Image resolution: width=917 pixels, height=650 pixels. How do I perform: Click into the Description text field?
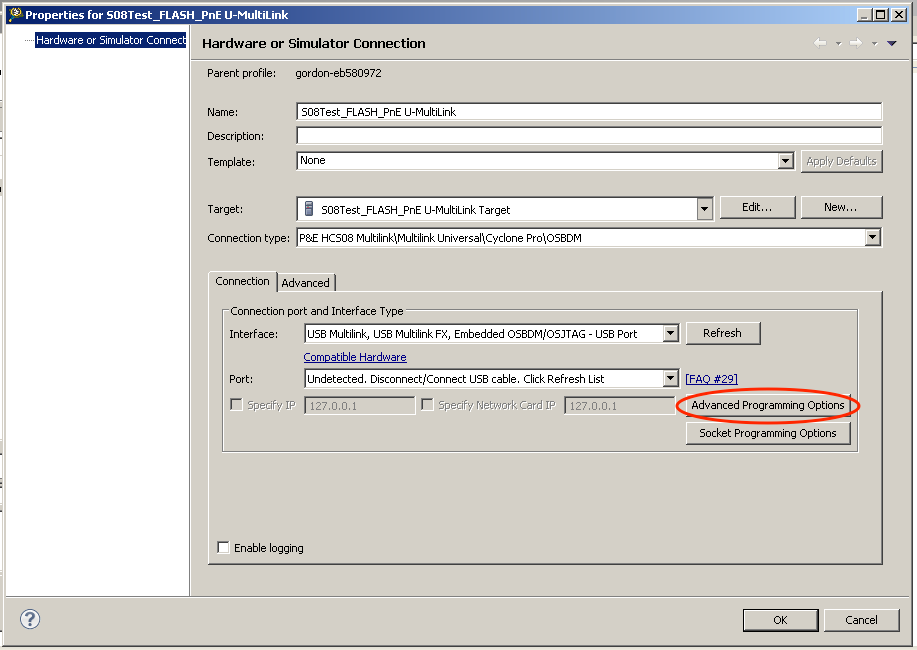pyautogui.click(x=589, y=136)
